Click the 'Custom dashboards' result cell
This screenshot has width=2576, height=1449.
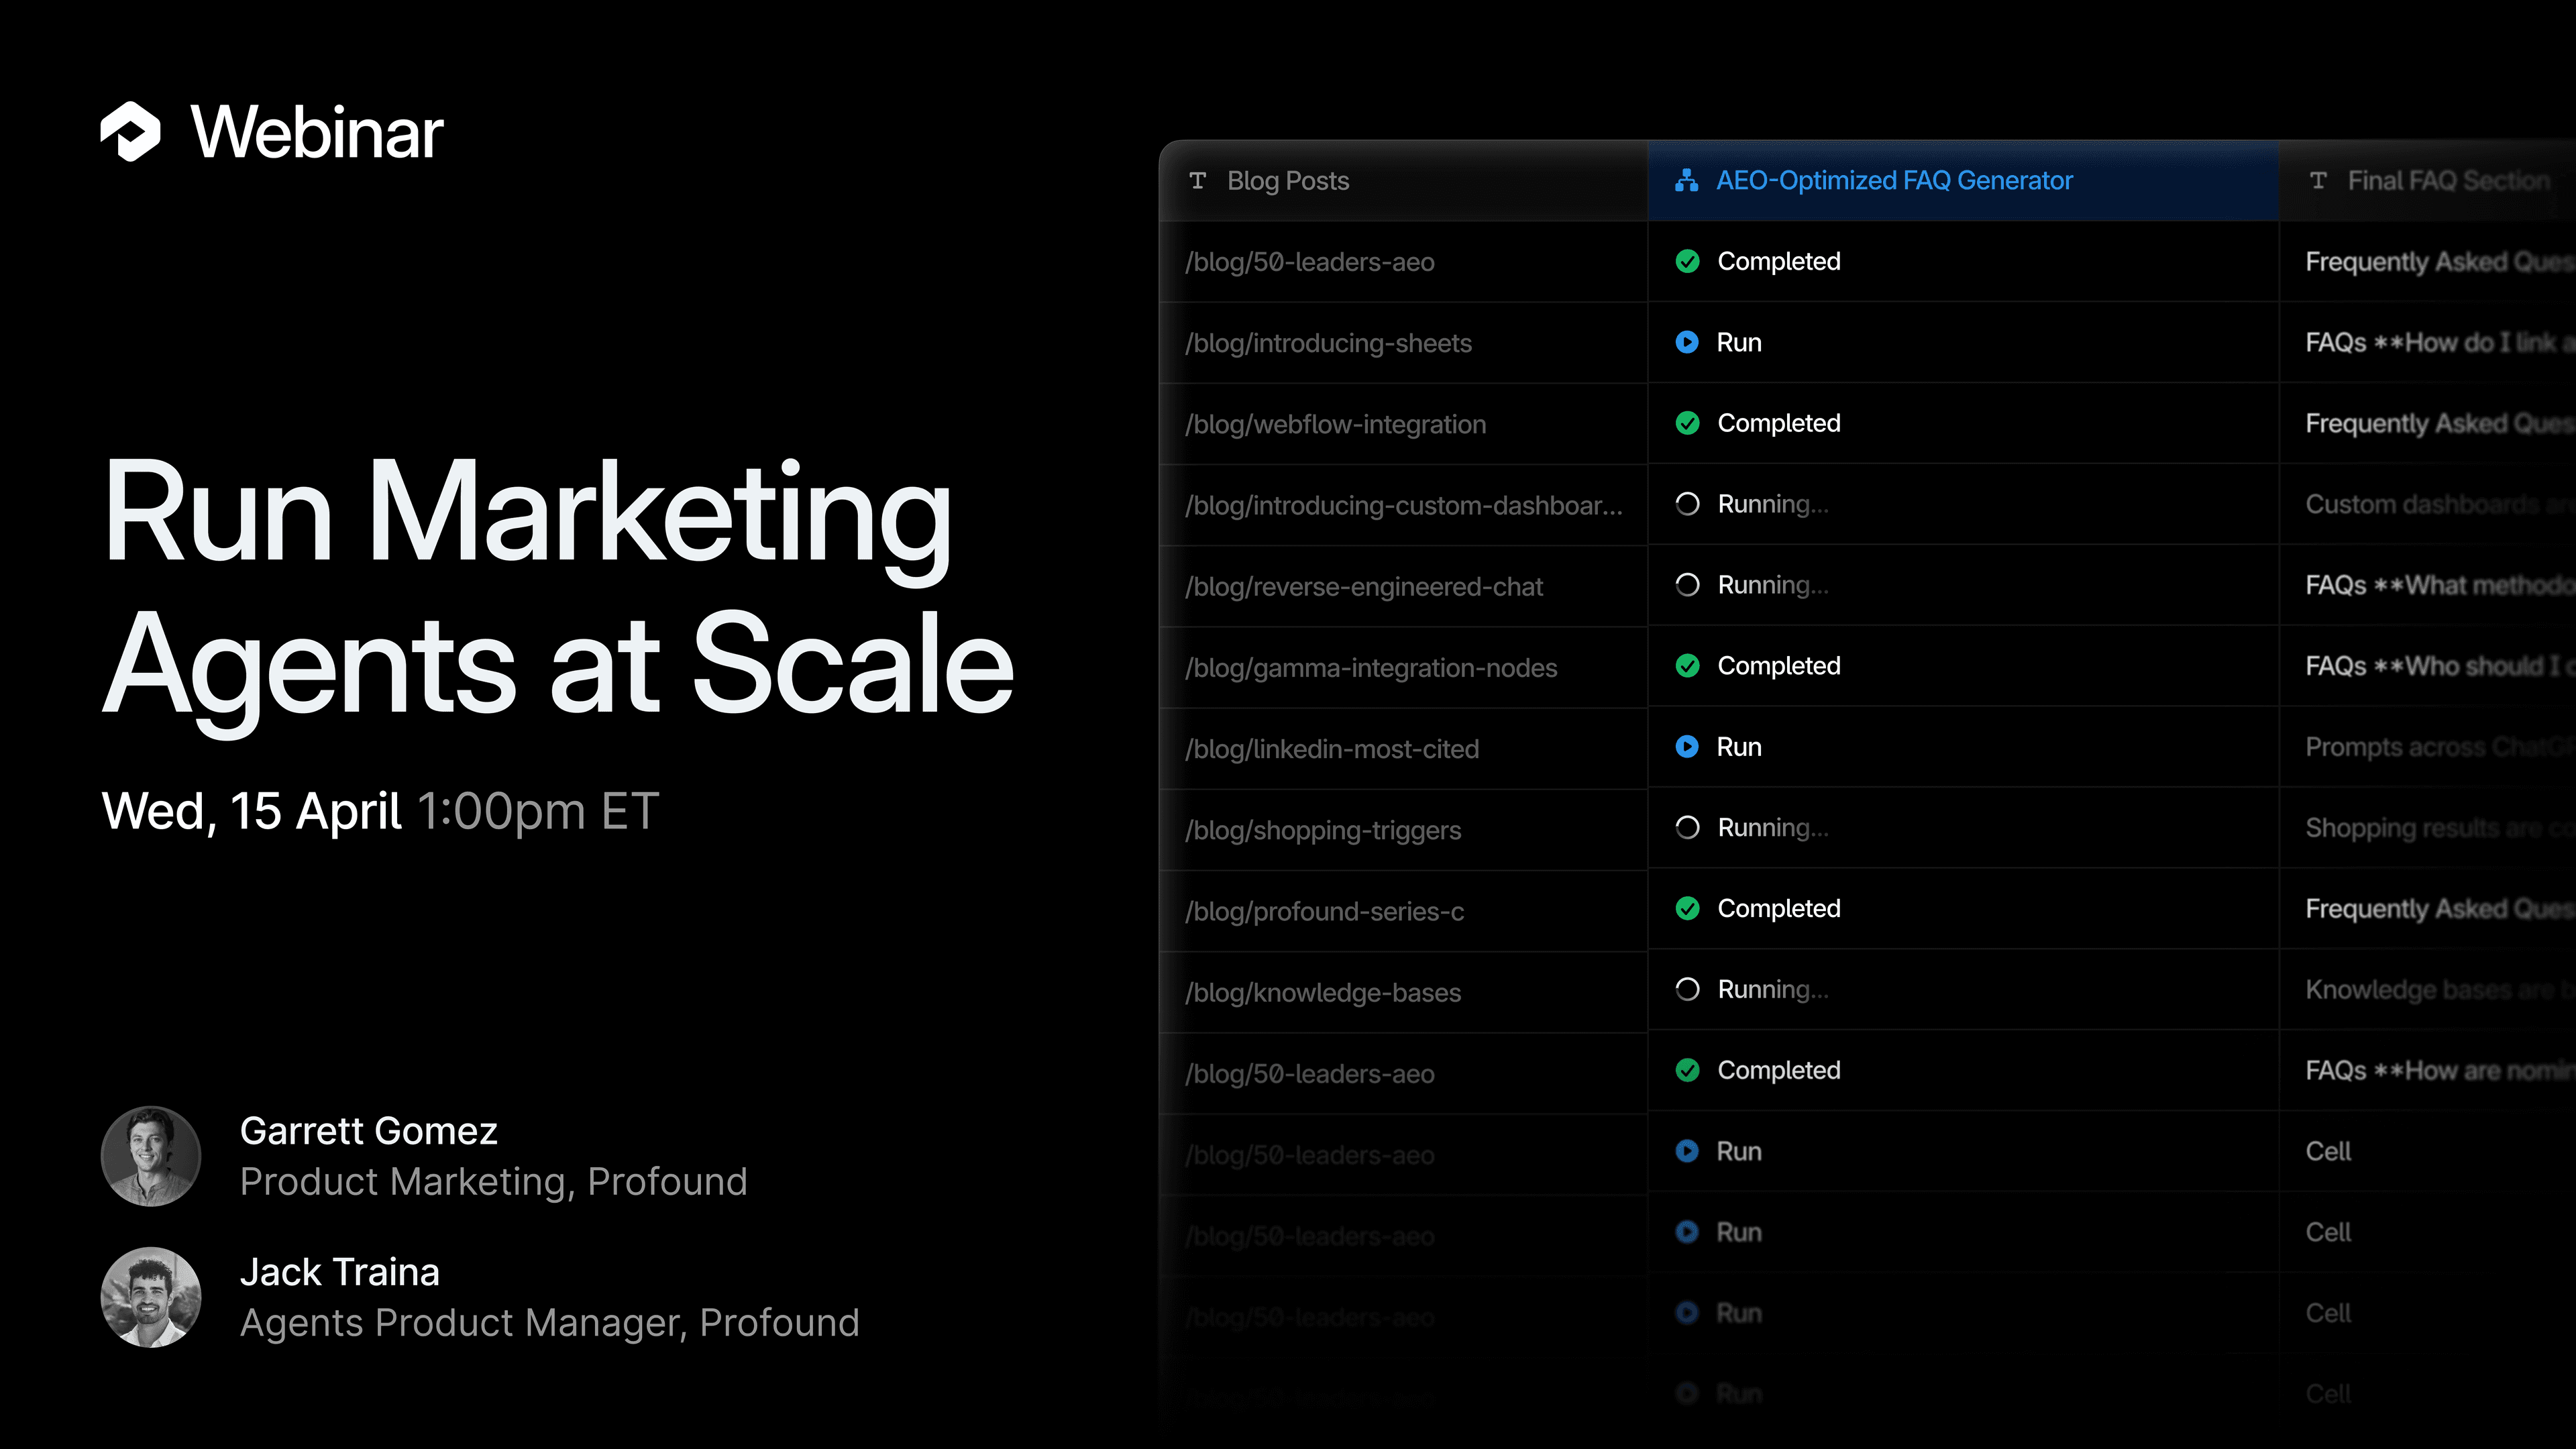click(2428, 504)
